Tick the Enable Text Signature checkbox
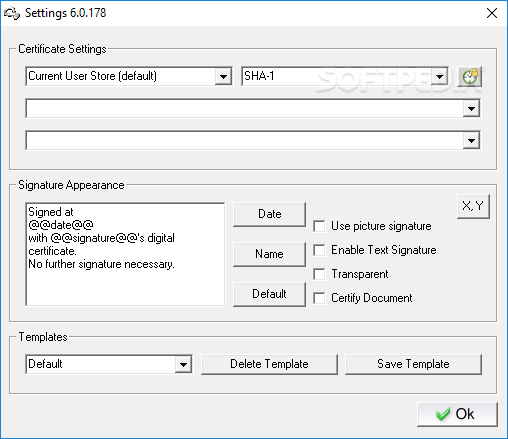This screenshot has width=508, height=439. [319, 250]
